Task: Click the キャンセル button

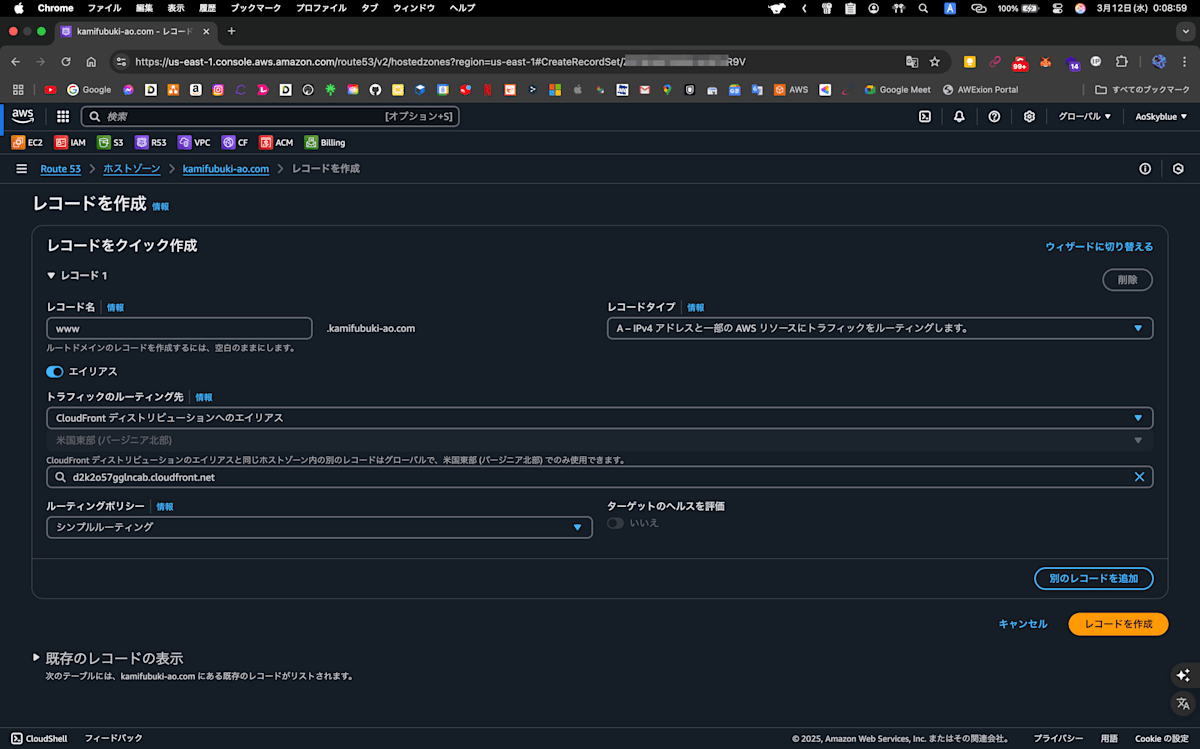Action: (x=1023, y=624)
